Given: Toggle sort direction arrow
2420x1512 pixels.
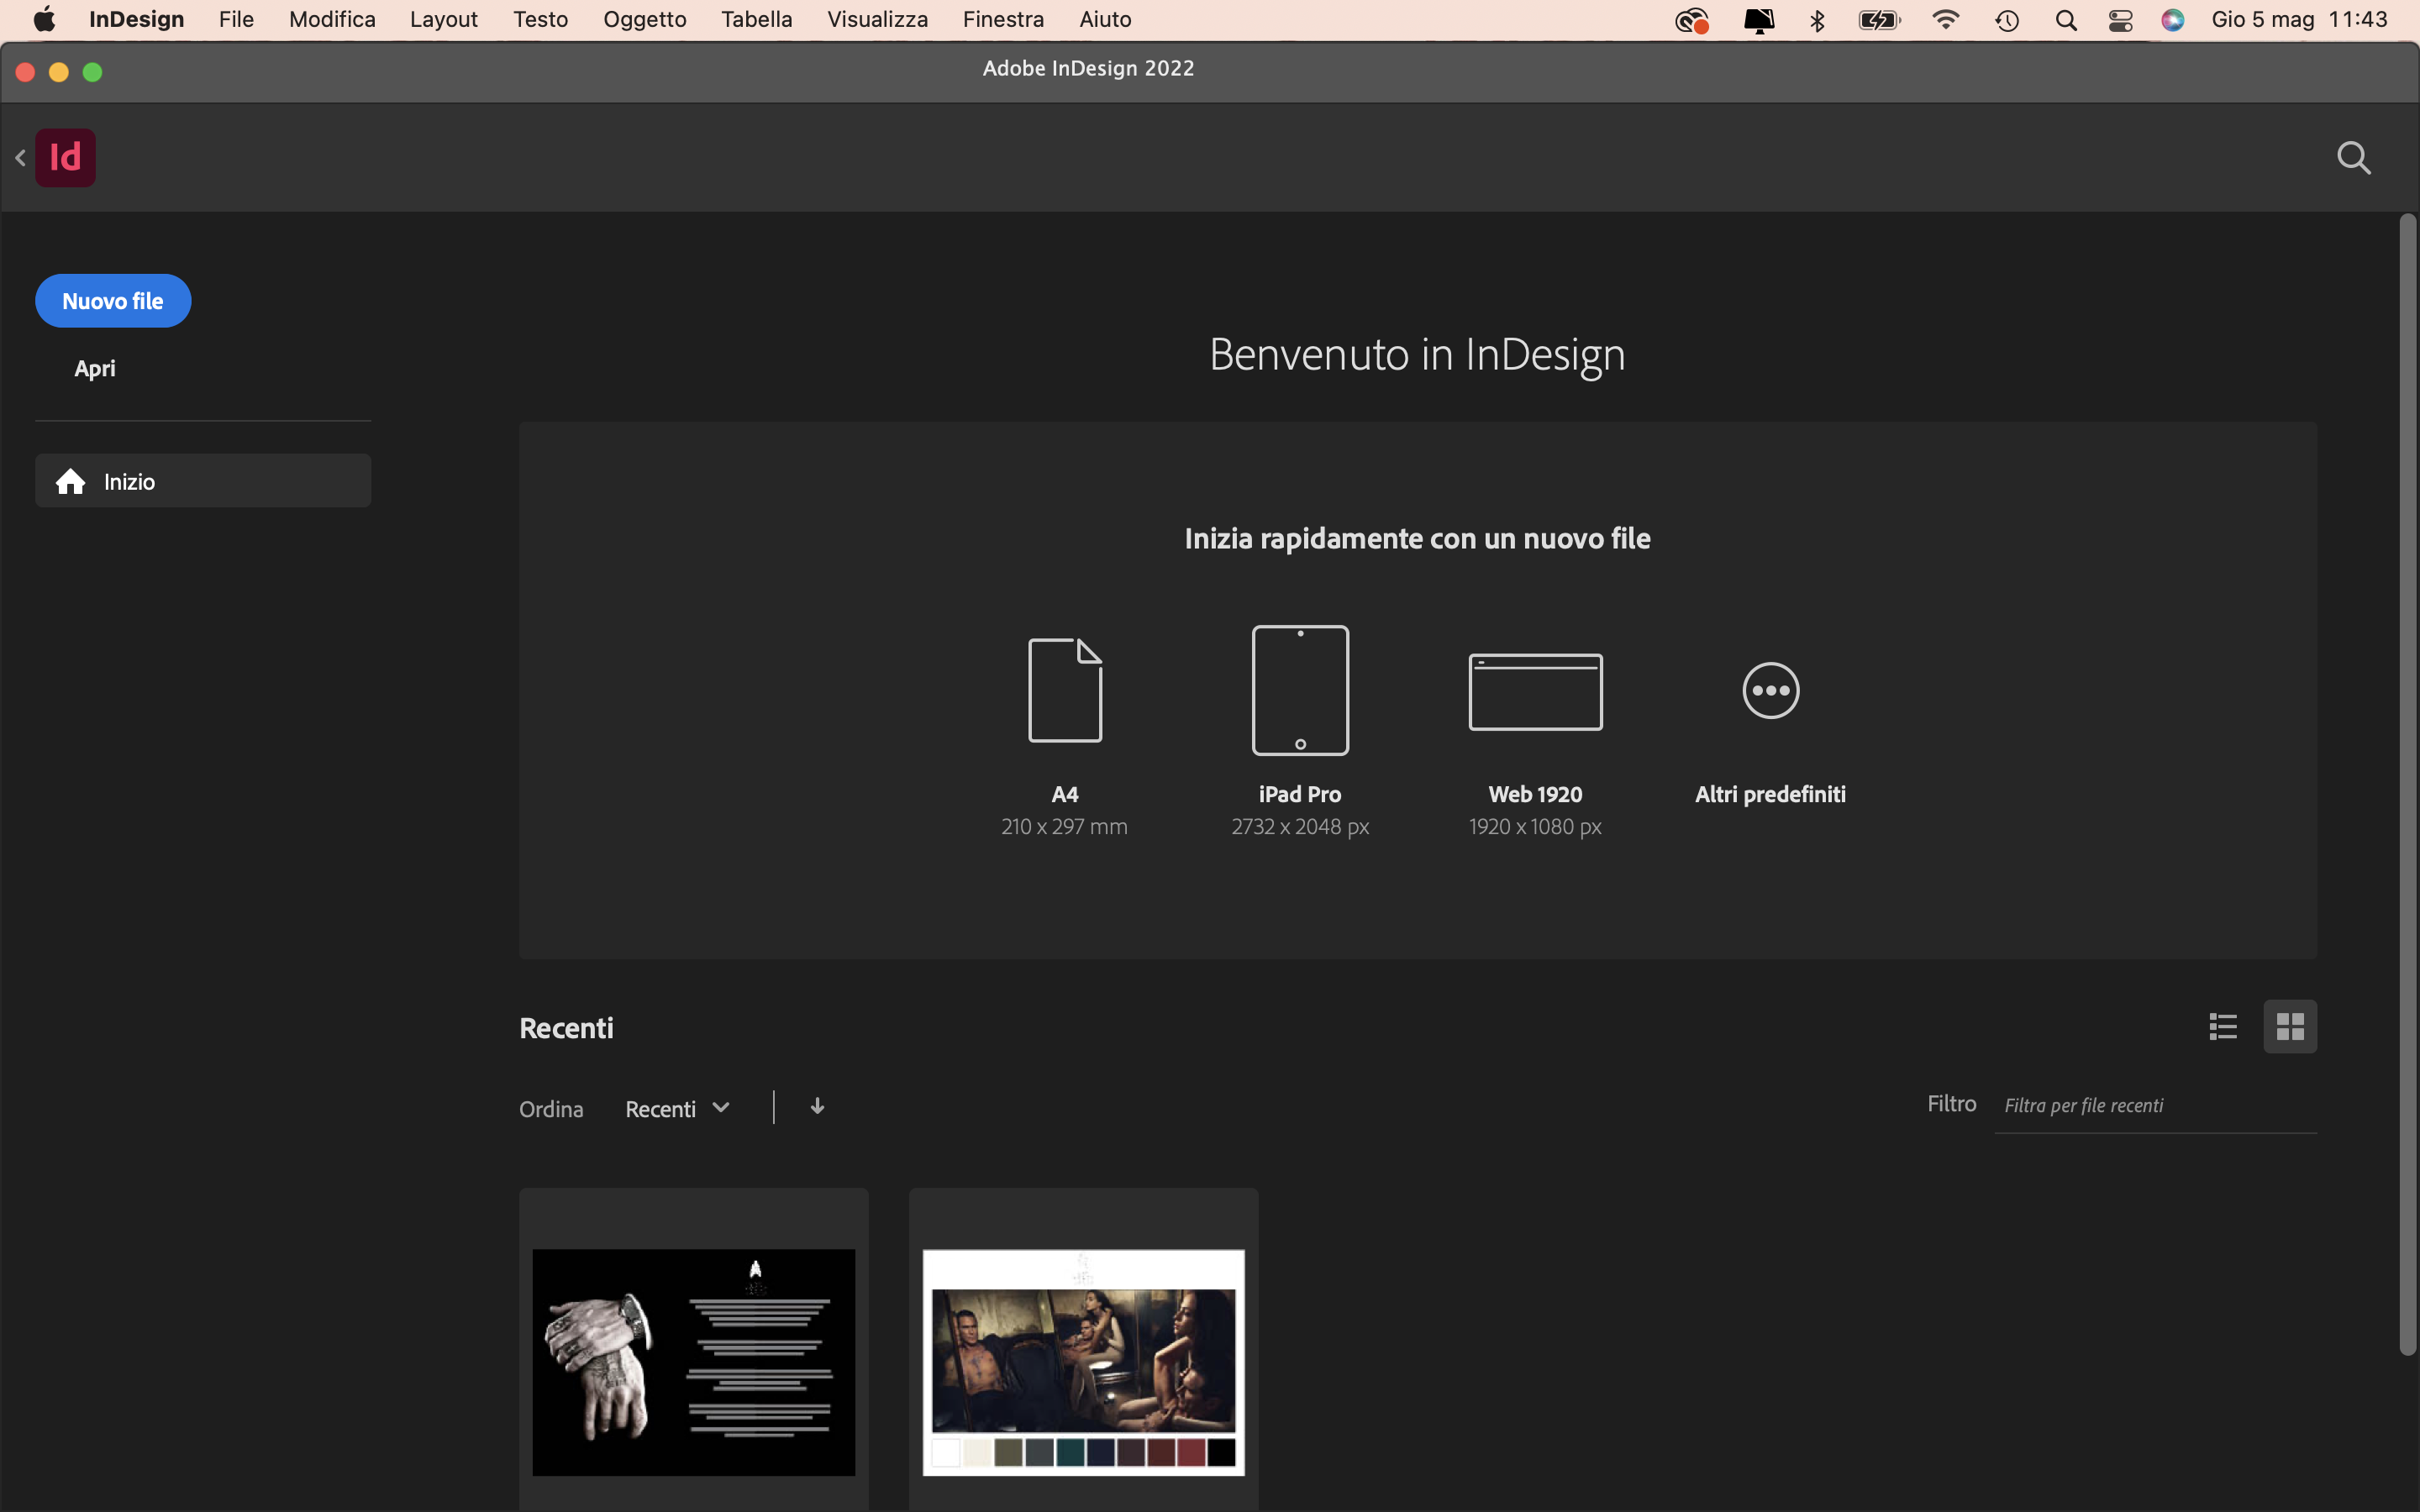Looking at the screenshot, I should (x=817, y=1106).
